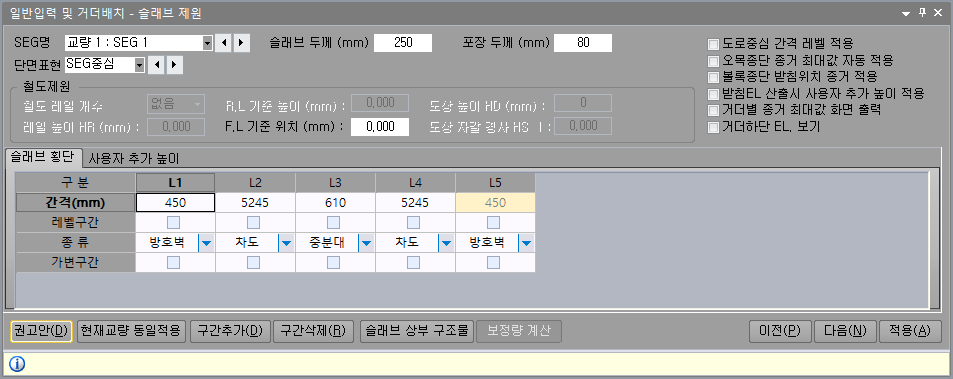
Task: Click 레벨구간 row header
Action: pyautogui.click(x=75, y=222)
